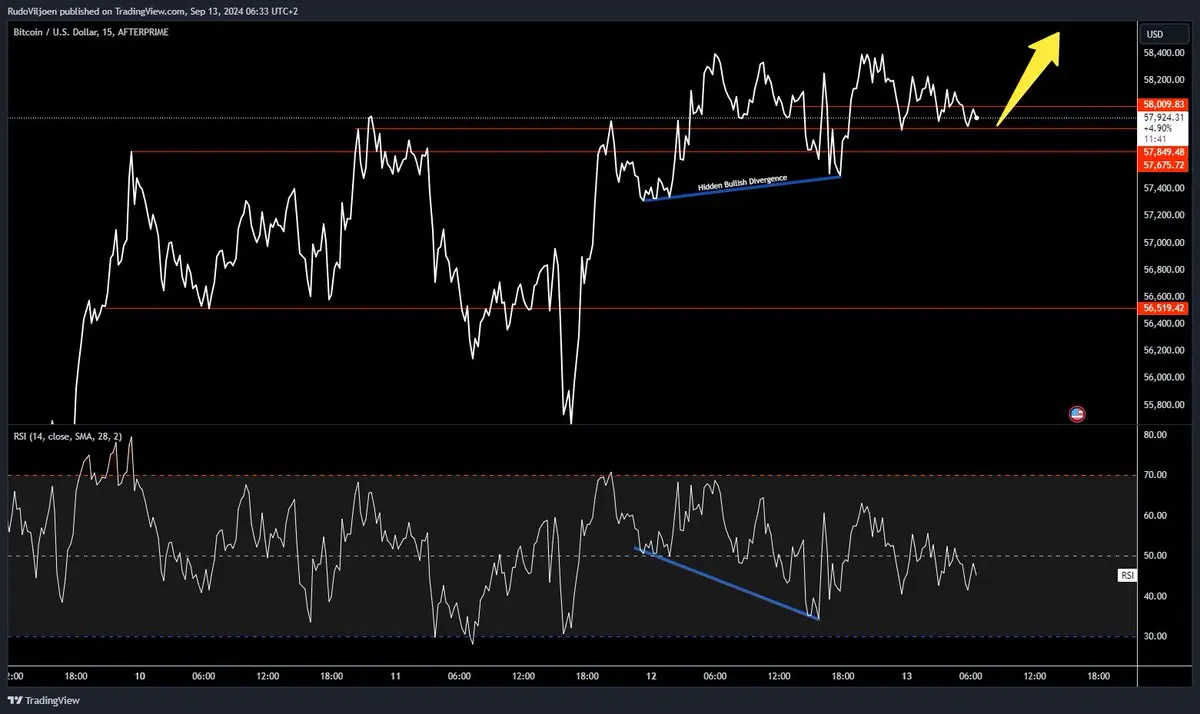Click the +4.90% change value on price scale
1200x714 pixels.
[x=1158, y=128]
